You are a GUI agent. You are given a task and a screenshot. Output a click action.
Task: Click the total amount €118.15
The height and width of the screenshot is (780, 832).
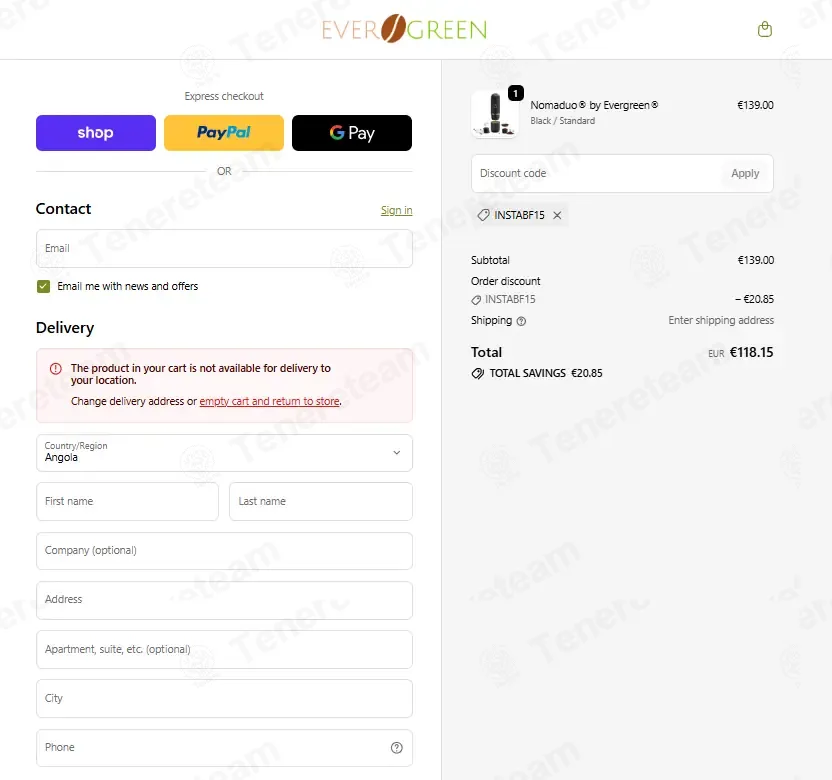751,352
